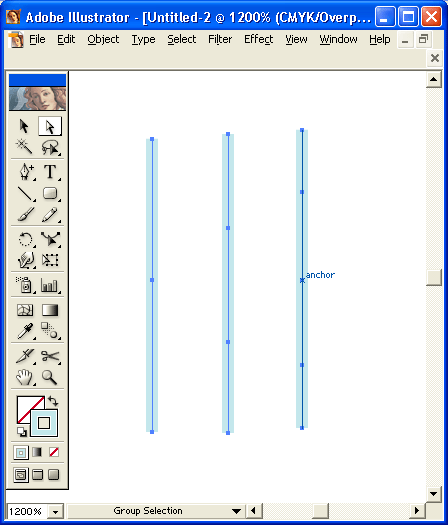This screenshot has height=525, width=448.
Task: Reset default fill and stroke
Action: coord(22,432)
